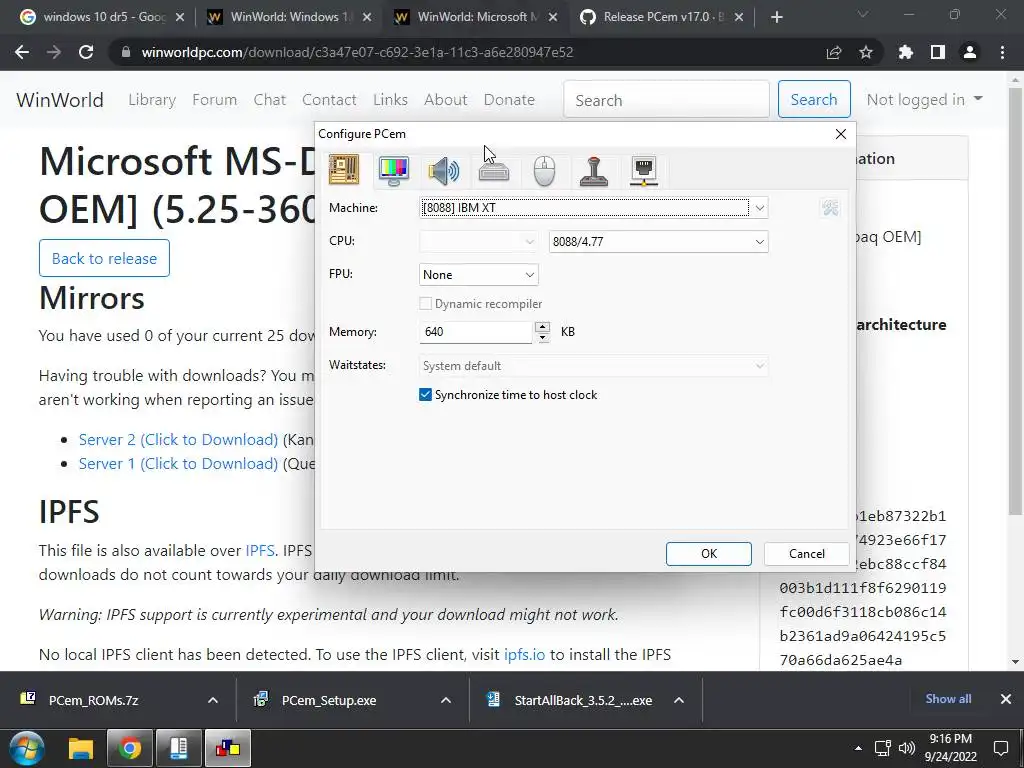Open File Explorer from taskbar
The height and width of the screenshot is (768, 1024).
[81, 748]
